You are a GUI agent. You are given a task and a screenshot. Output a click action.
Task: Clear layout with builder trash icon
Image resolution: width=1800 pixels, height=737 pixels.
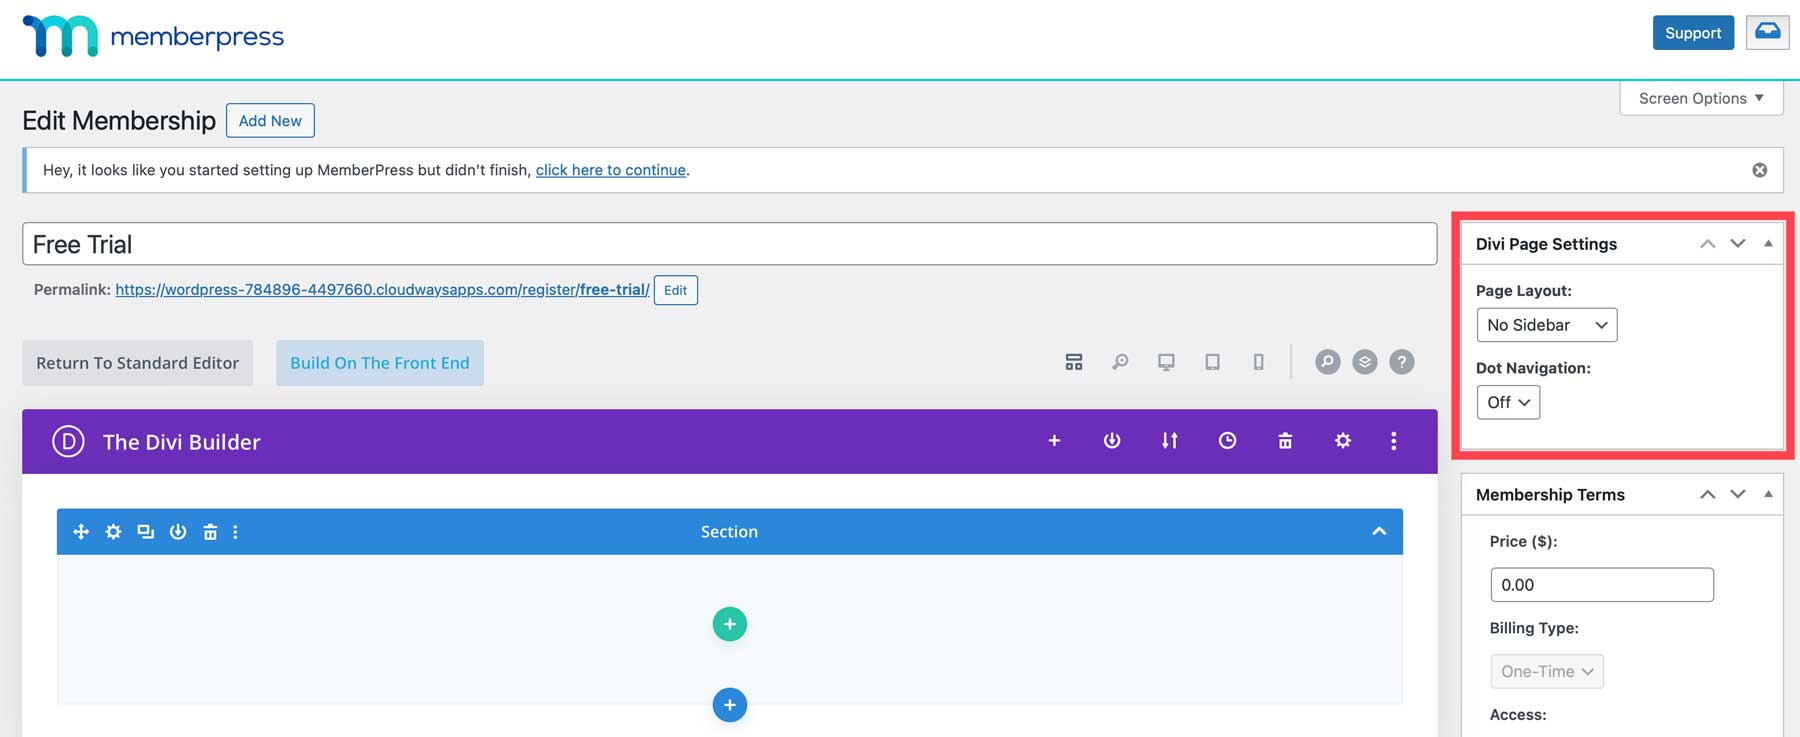click(x=1285, y=441)
